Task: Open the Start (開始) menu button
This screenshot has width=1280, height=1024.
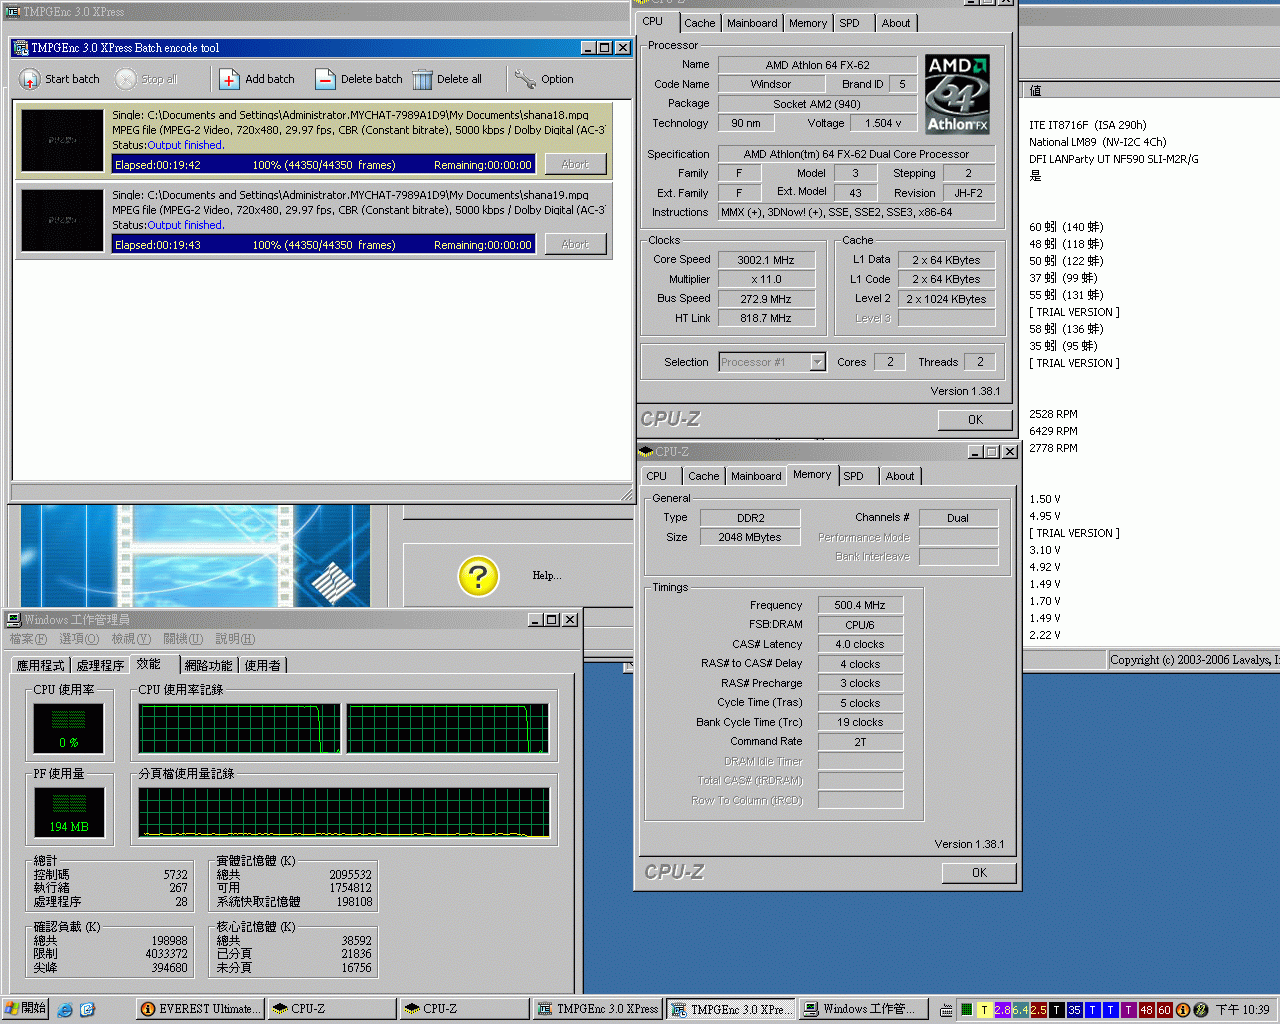Action: coord(25,1009)
